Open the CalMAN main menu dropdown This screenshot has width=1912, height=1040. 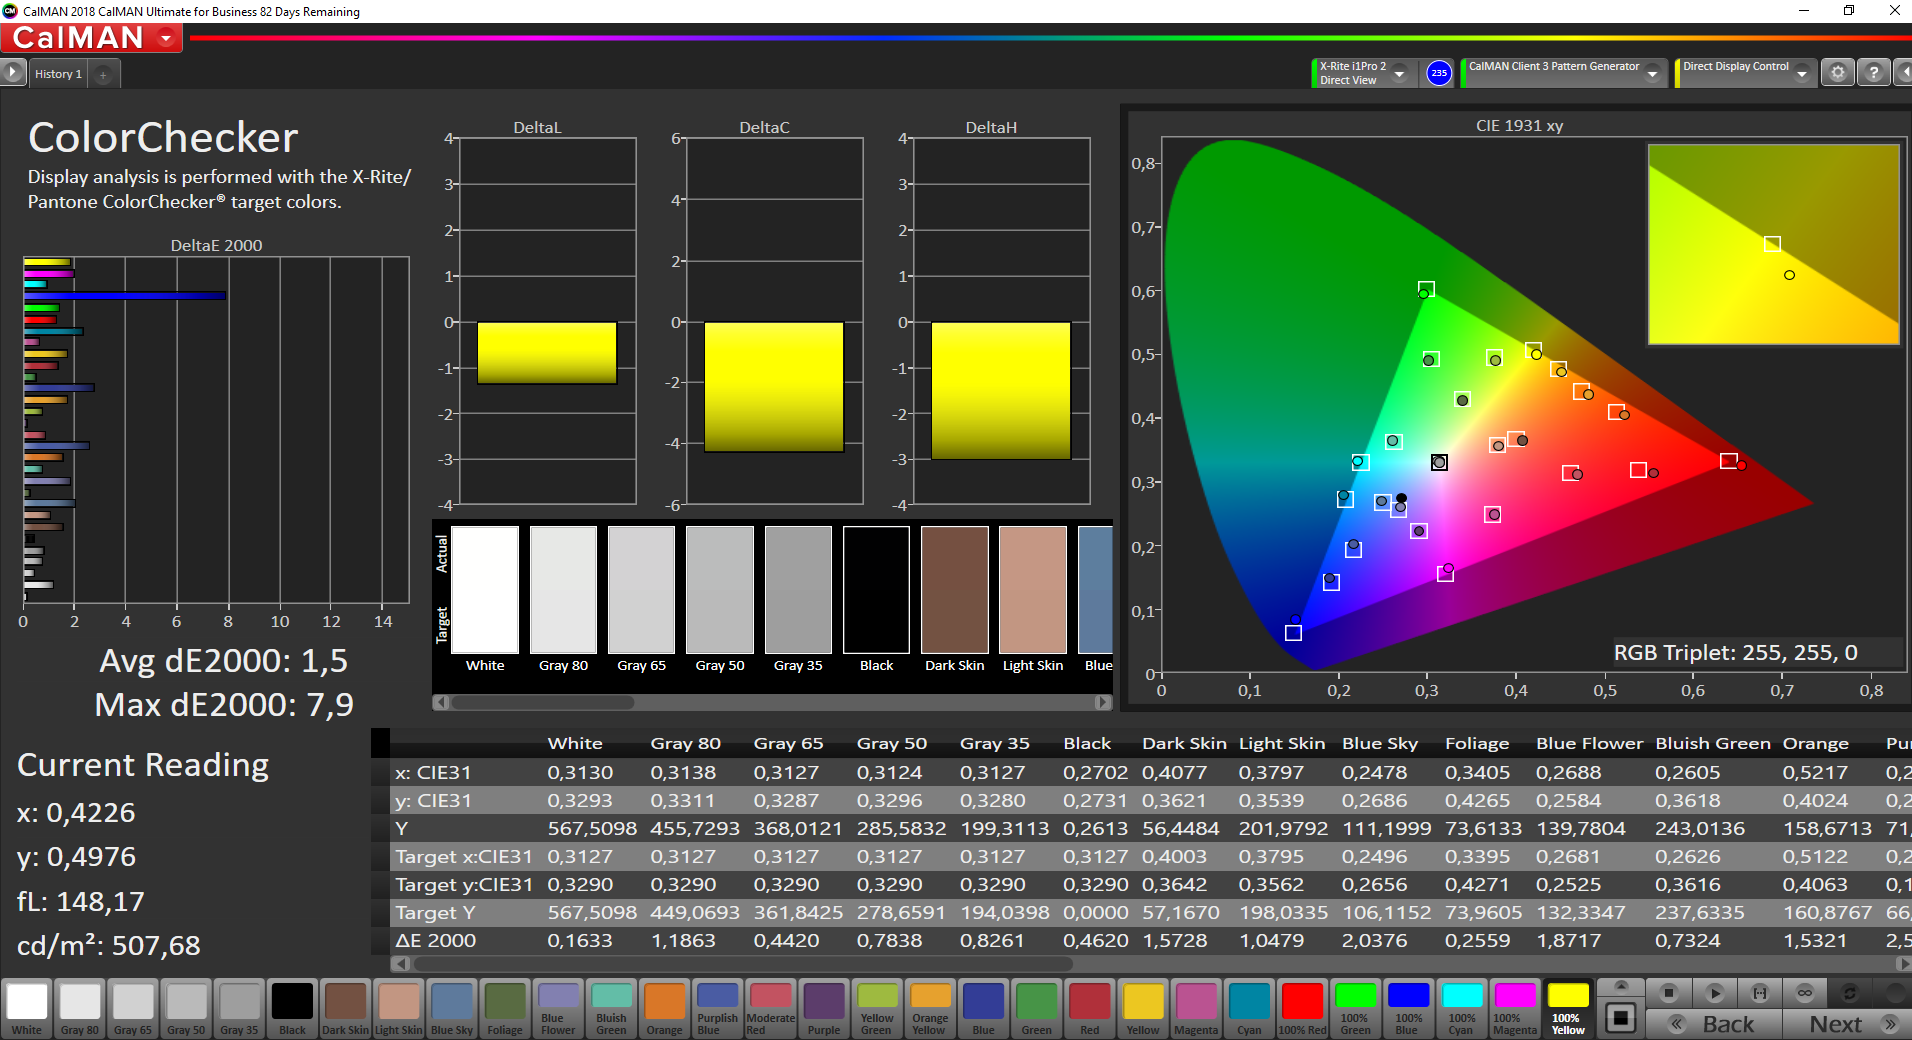click(167, 38)
